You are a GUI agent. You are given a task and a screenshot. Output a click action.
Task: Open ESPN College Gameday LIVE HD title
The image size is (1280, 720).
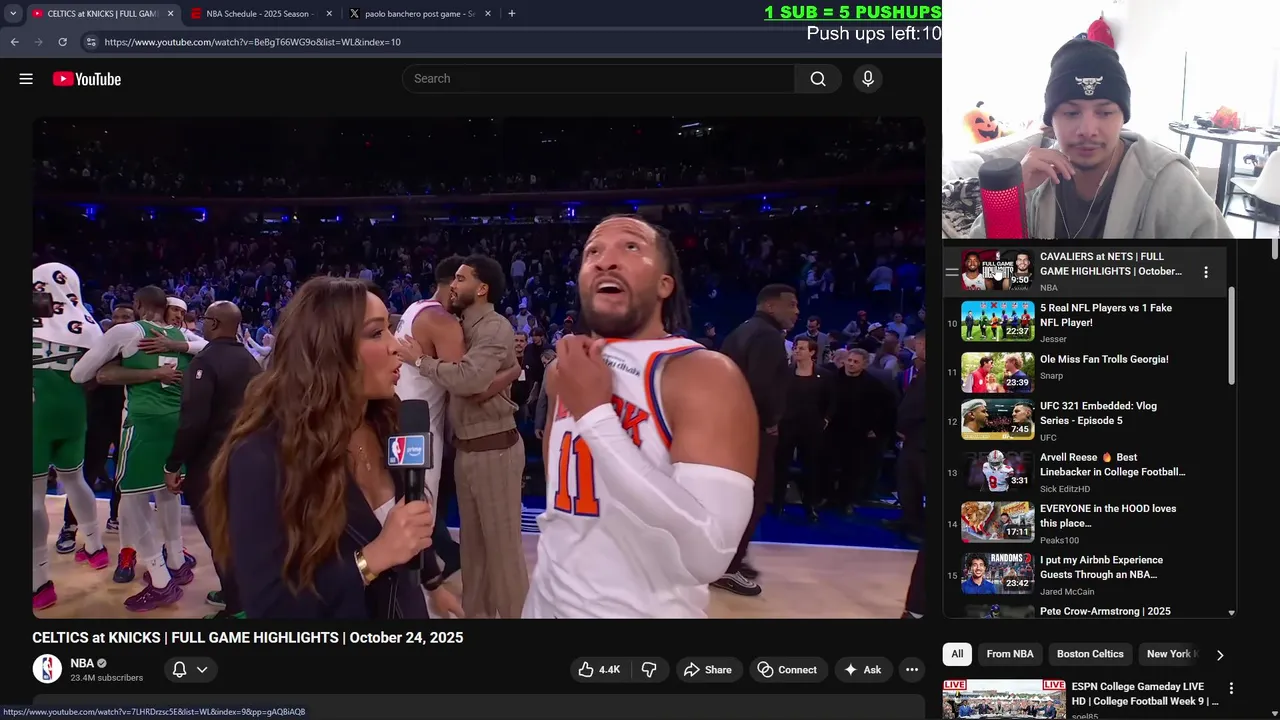pos(1145,694)
